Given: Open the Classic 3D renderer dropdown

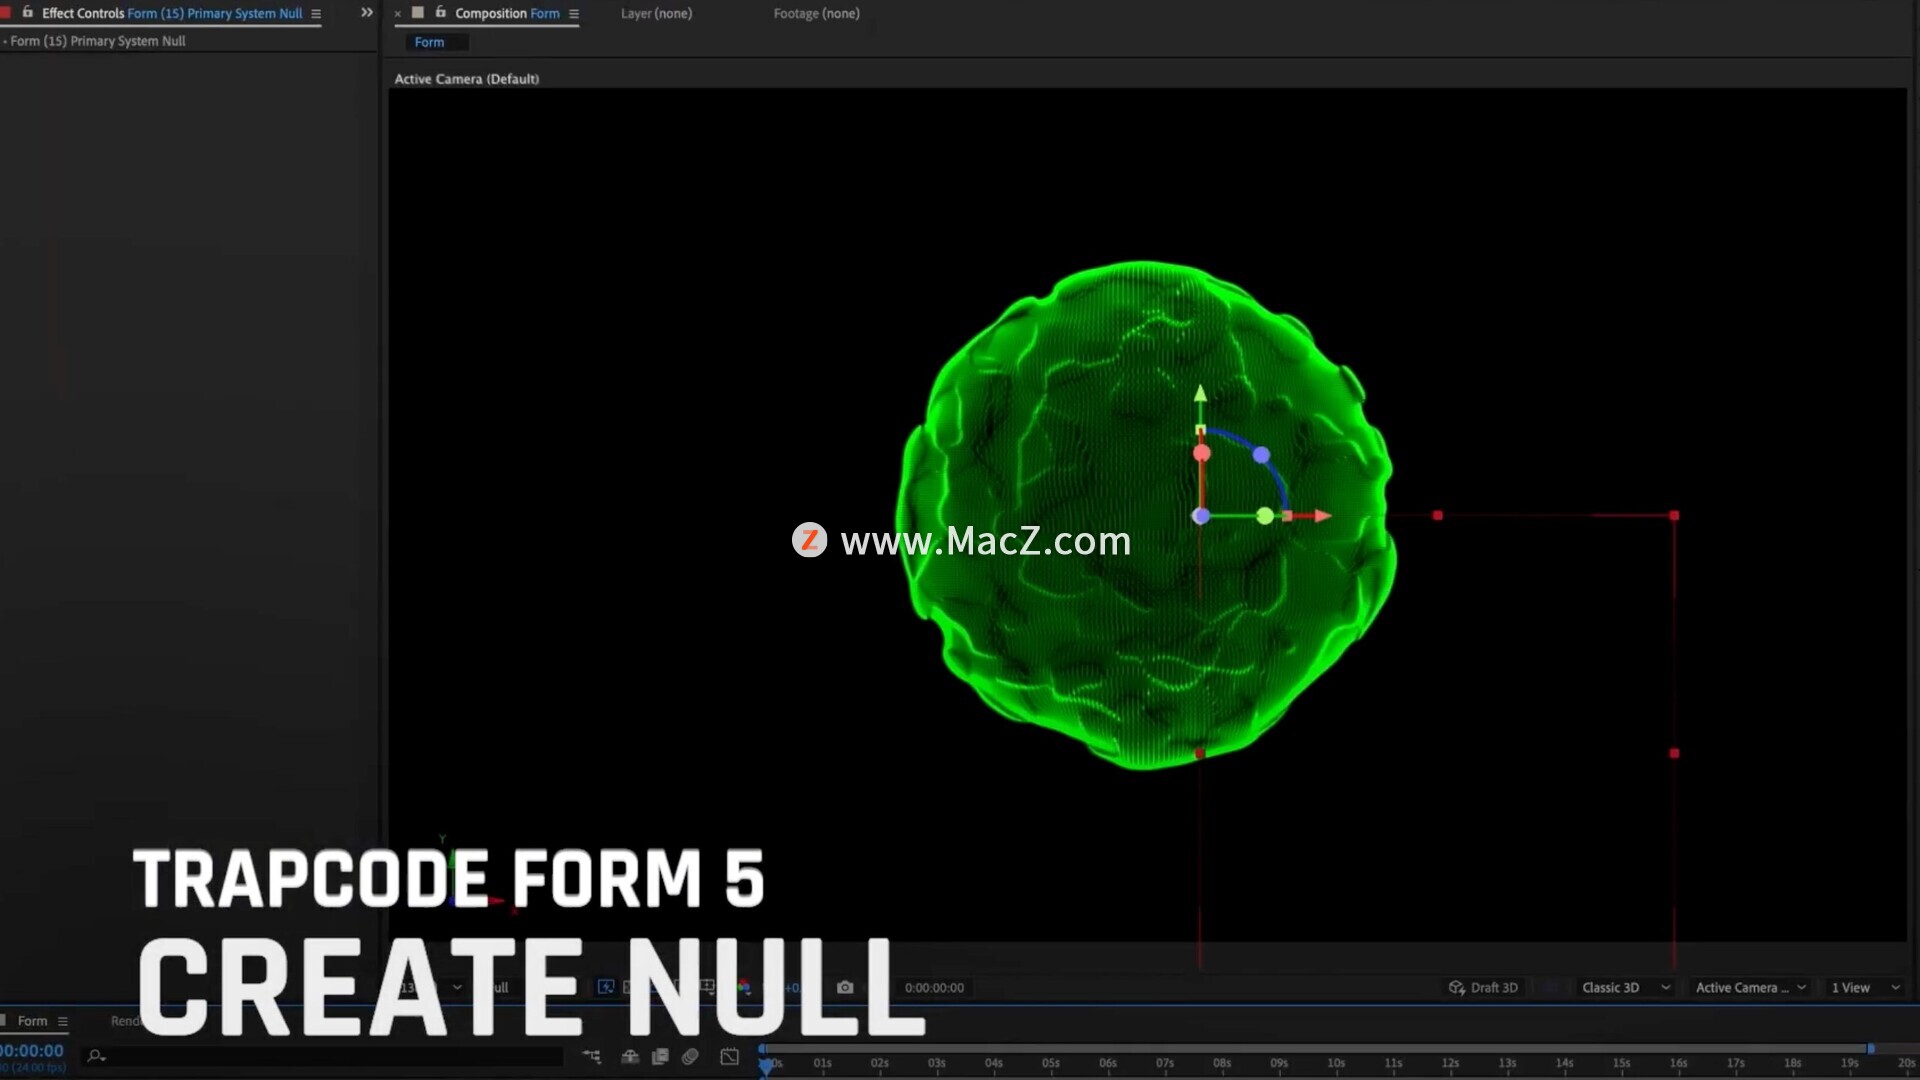Looking at the screenshot, I should click(1626, 988).
